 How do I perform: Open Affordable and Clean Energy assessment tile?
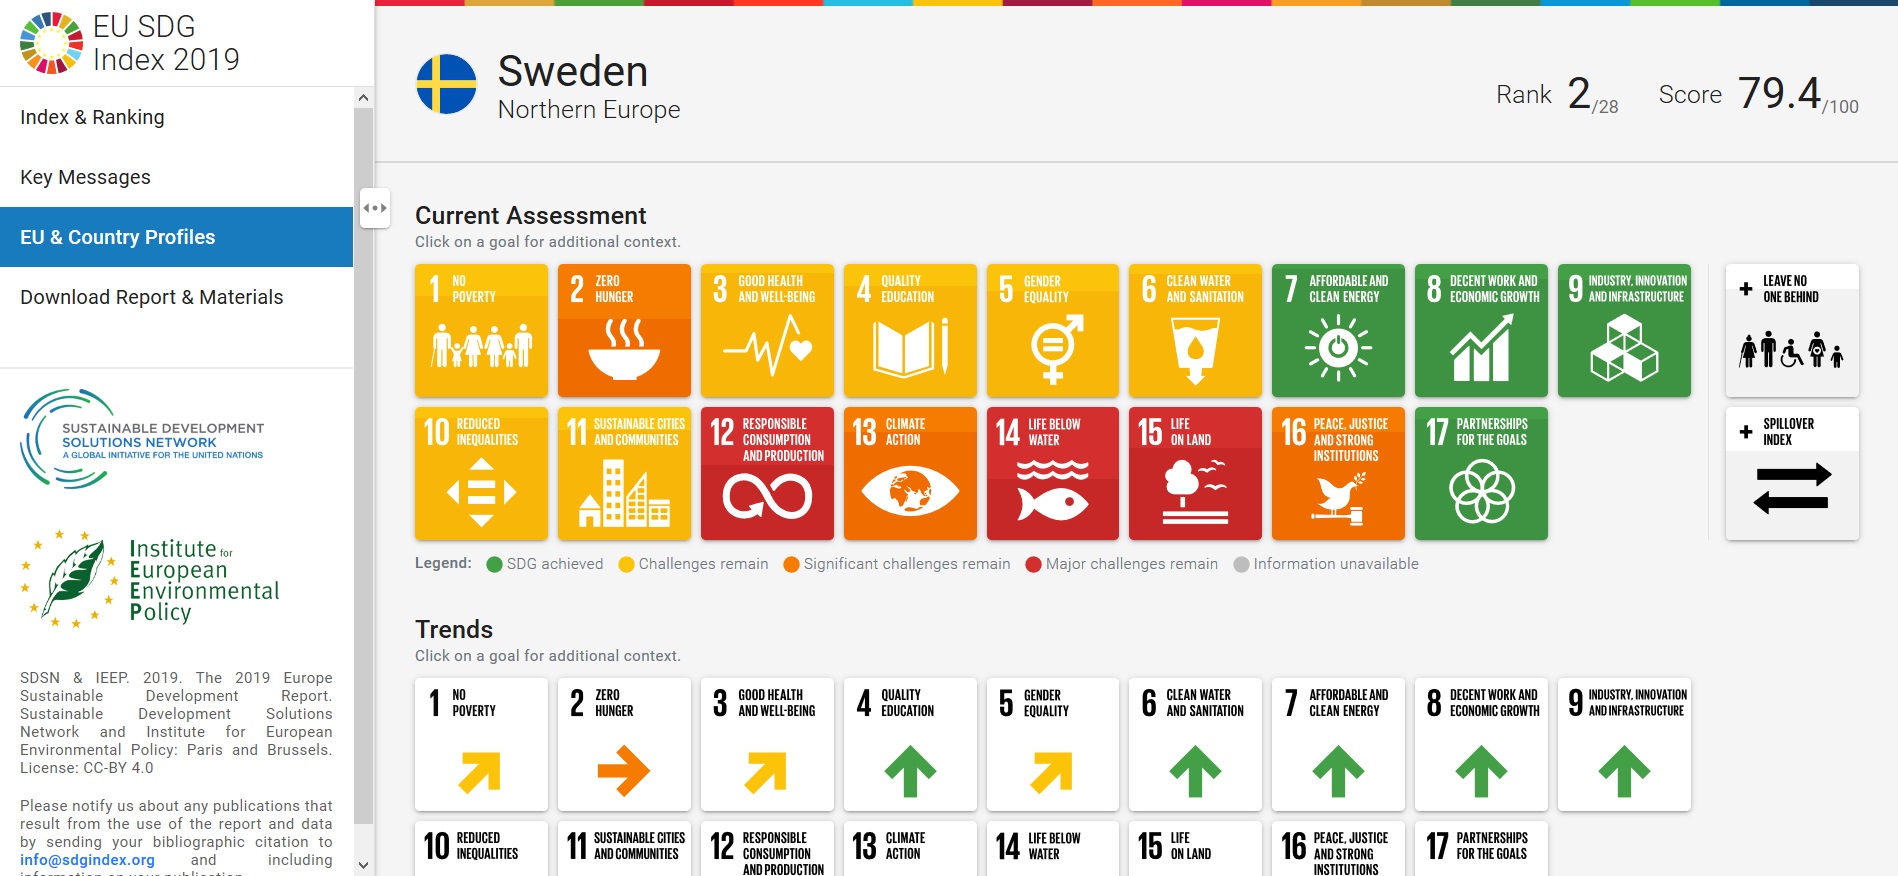pos(1338,331)
